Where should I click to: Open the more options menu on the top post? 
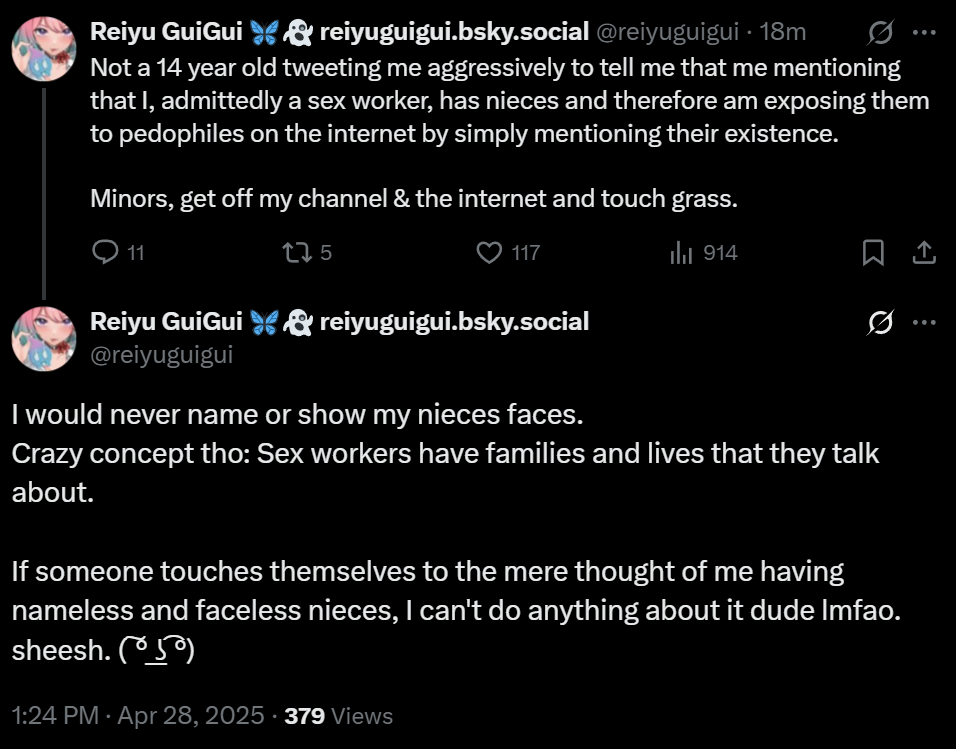[x=924, y=33]
